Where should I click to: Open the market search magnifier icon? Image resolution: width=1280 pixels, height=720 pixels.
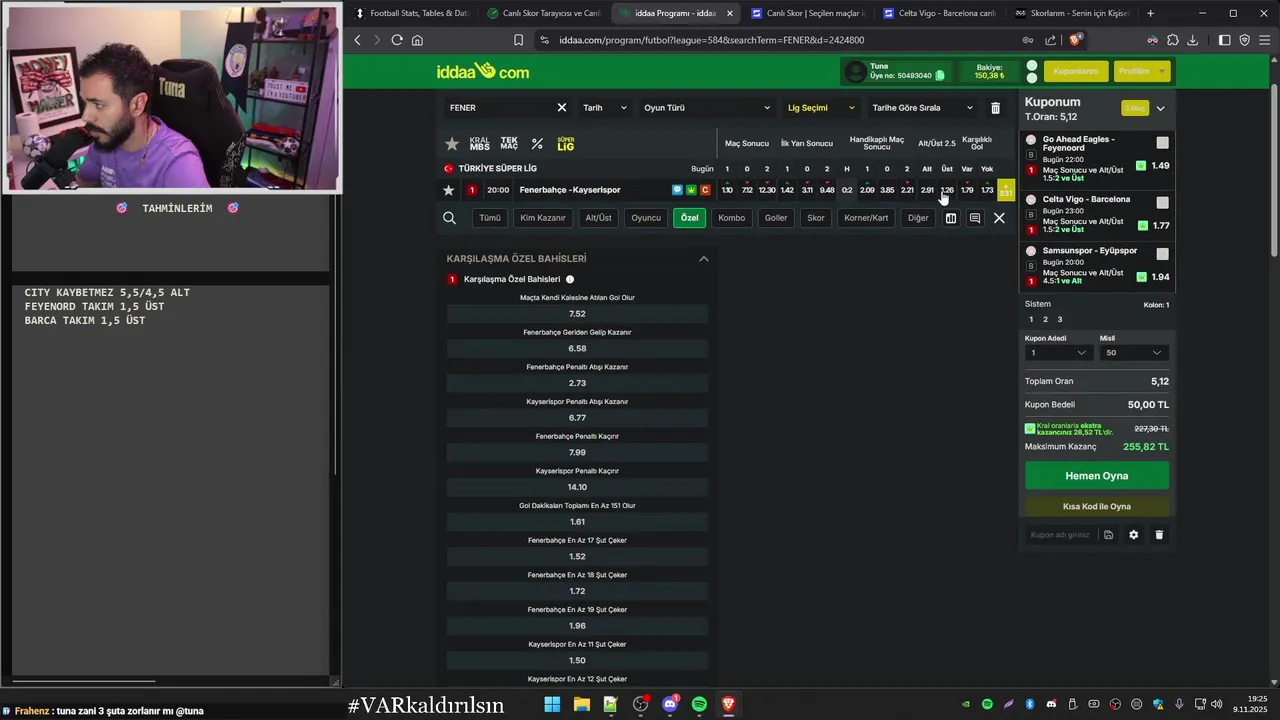449,218
